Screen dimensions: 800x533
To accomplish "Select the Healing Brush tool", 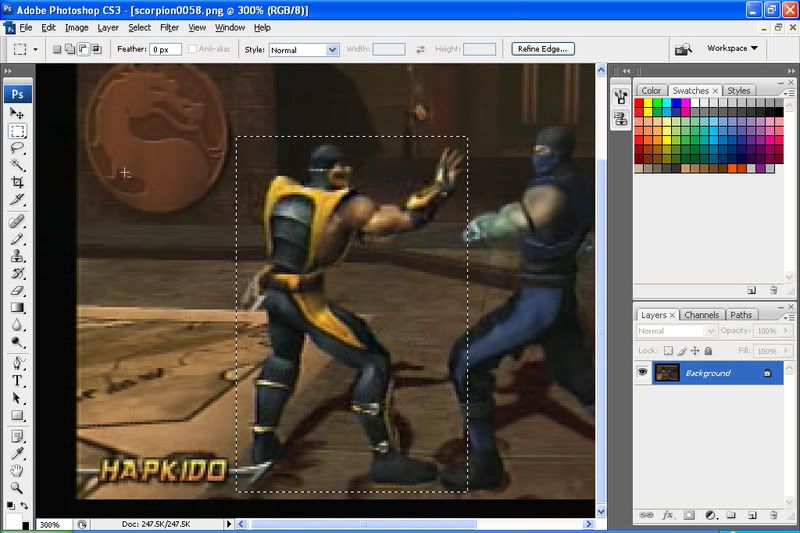I will point(17,221).
